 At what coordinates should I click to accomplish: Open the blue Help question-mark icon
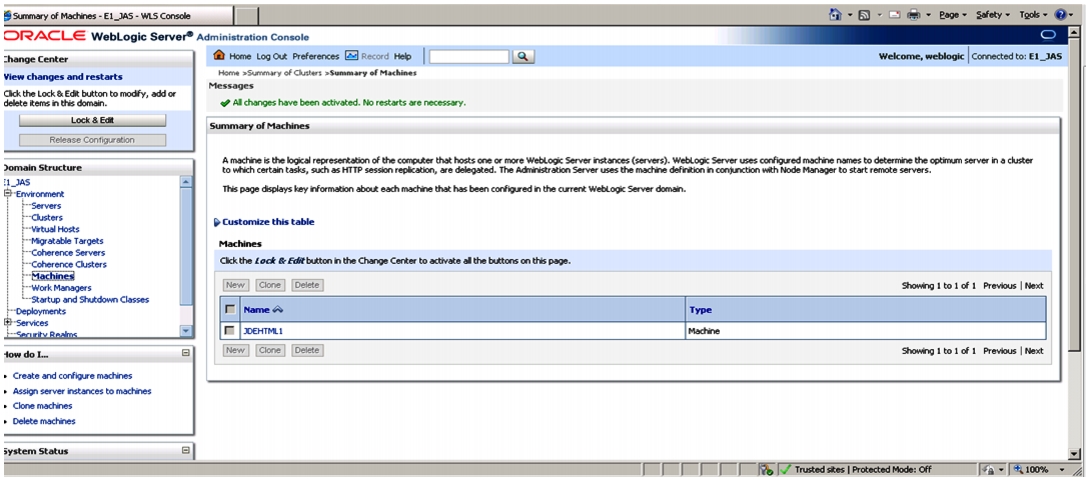coord(1060,15)
